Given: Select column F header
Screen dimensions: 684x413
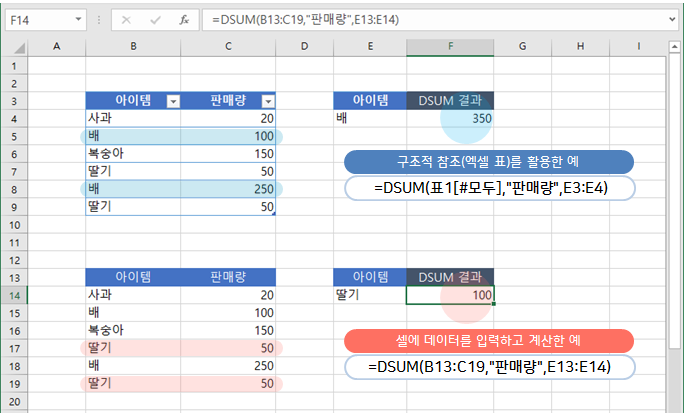Looking at the screenshot, I should point(450,46).
